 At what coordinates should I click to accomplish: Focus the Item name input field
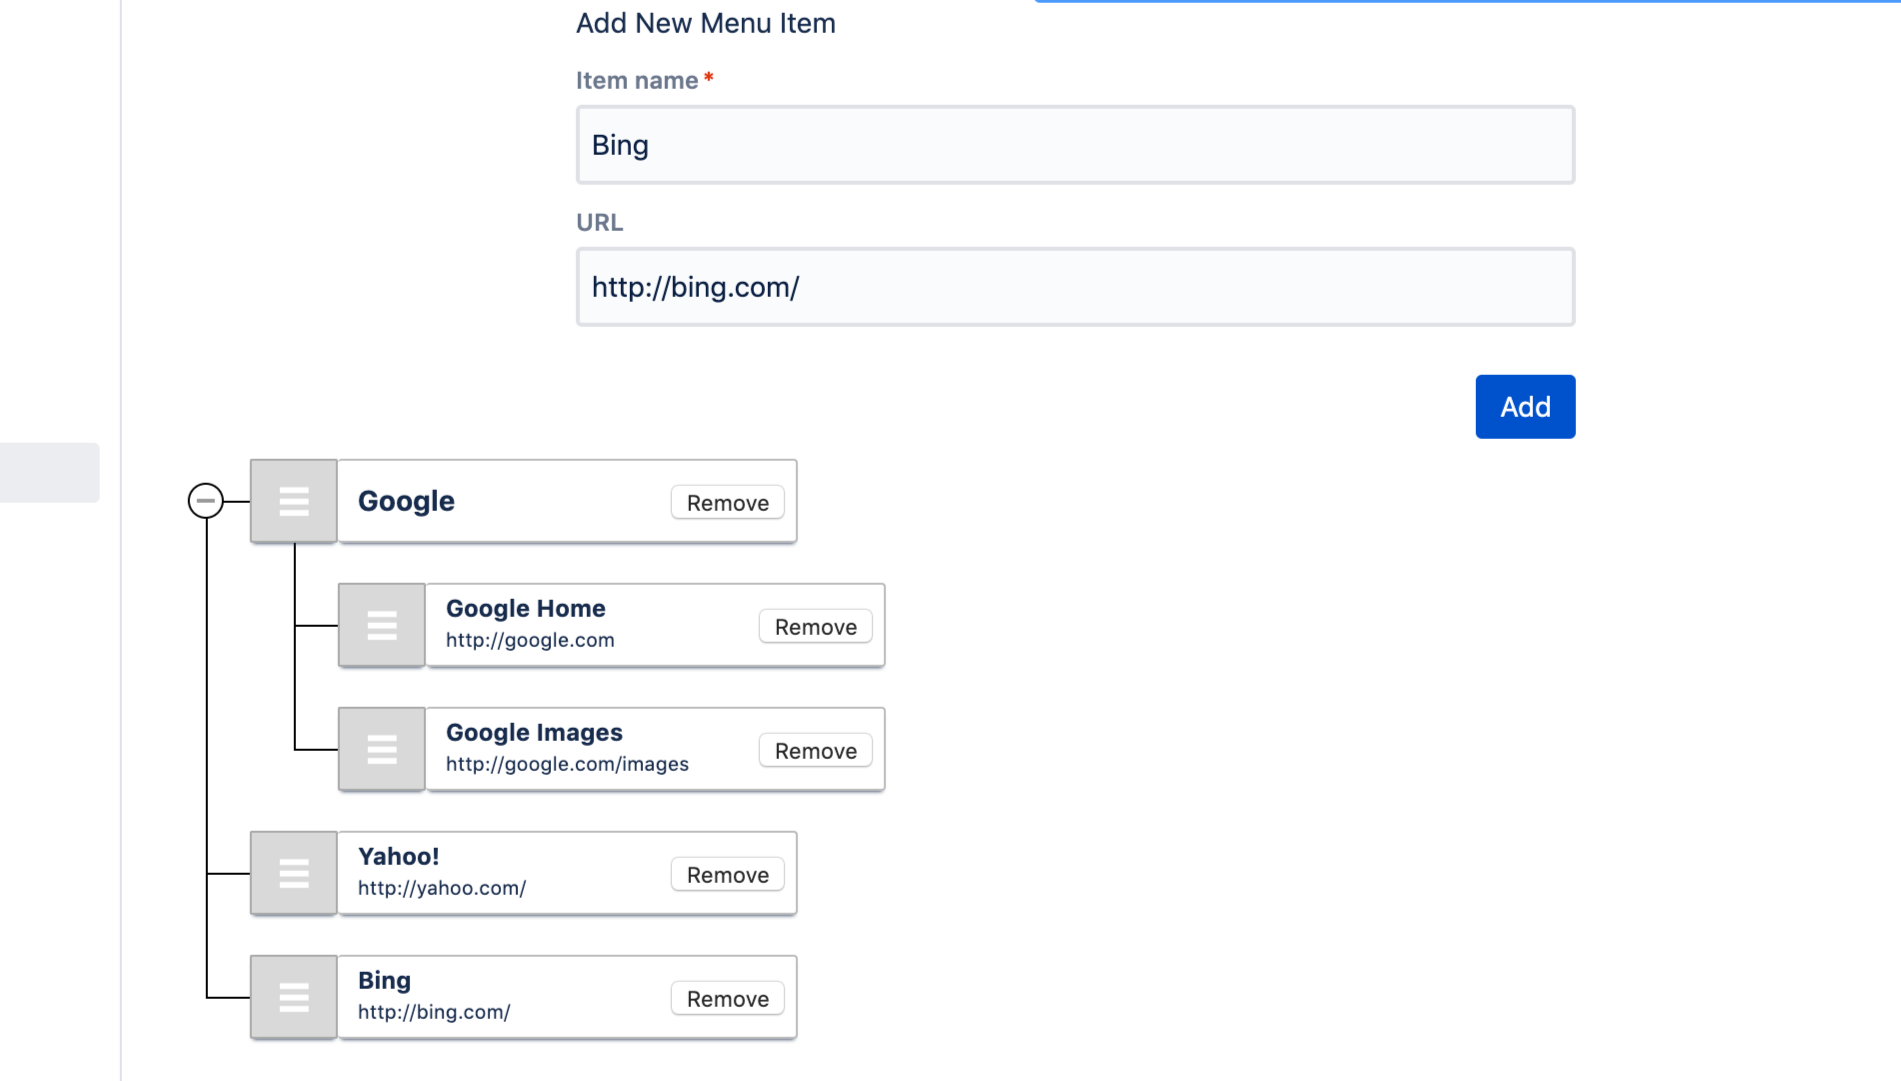tap(1075, 145)
